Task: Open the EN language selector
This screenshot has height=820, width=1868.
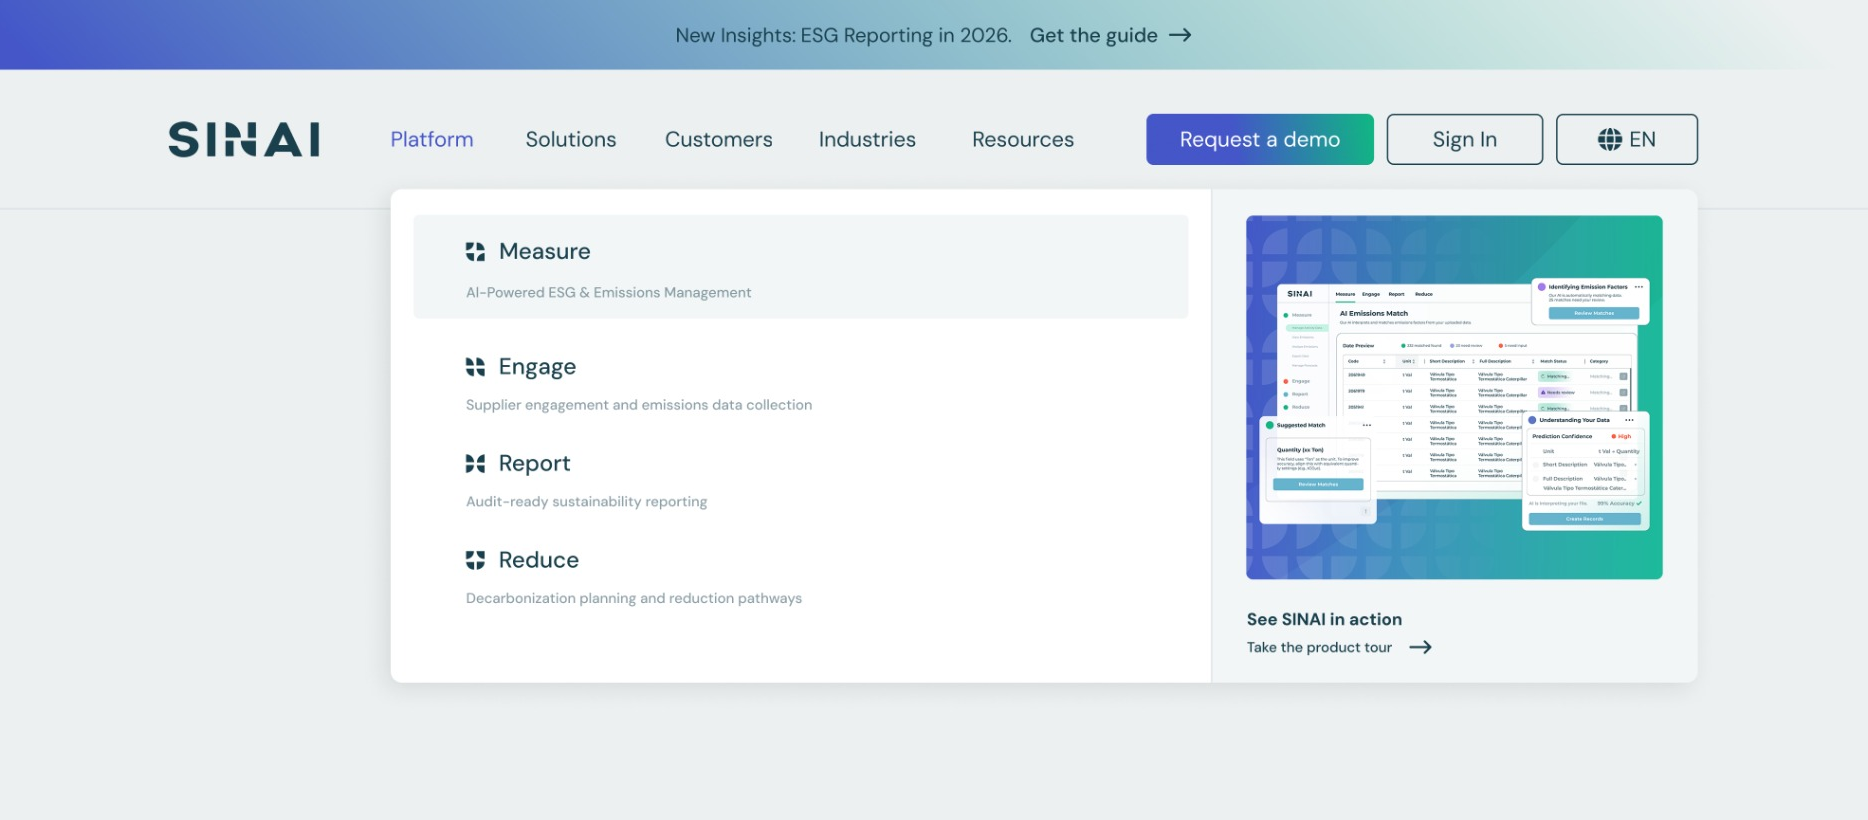Action: point(1627,139)
